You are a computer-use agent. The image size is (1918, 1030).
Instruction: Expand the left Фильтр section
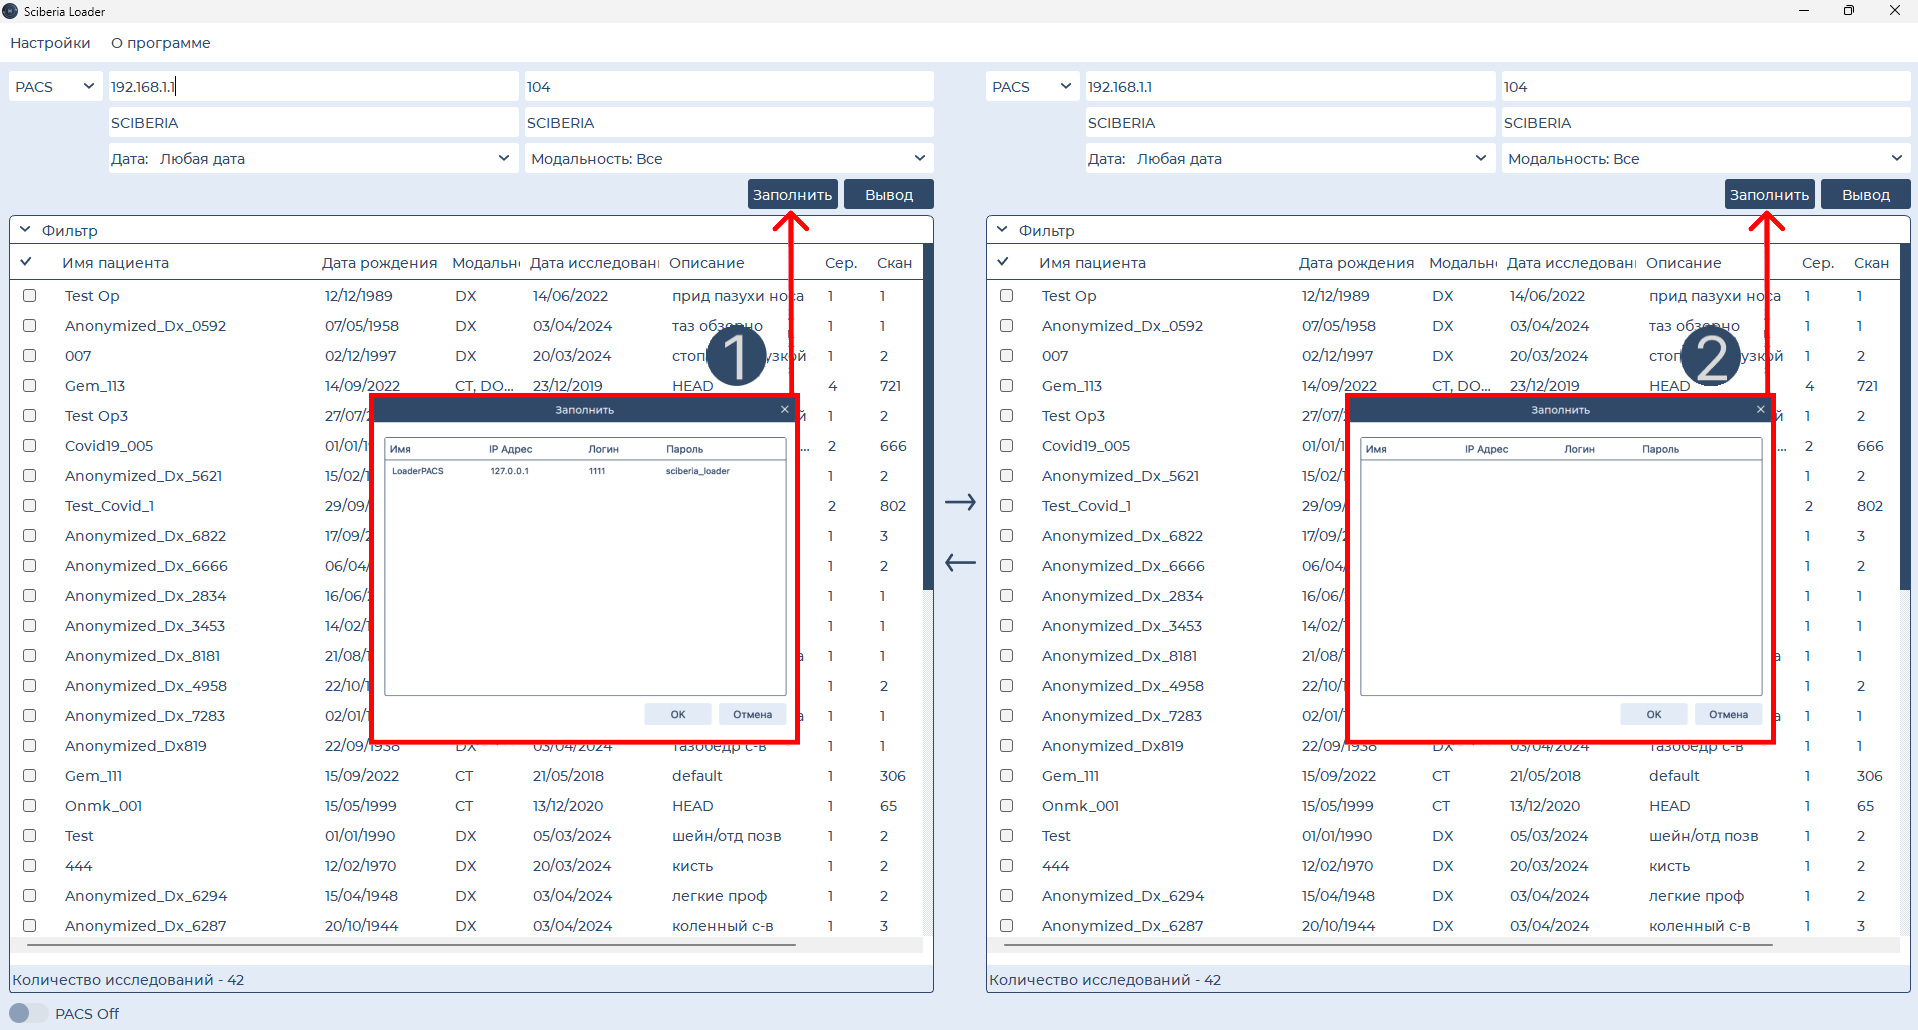point(26,230)
